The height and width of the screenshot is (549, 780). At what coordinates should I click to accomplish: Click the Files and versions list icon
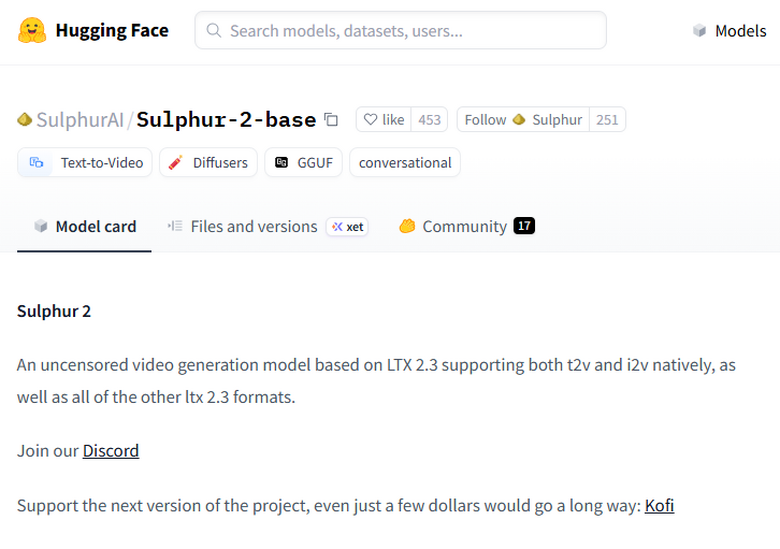pyautogui.click(x=175, y=226)
